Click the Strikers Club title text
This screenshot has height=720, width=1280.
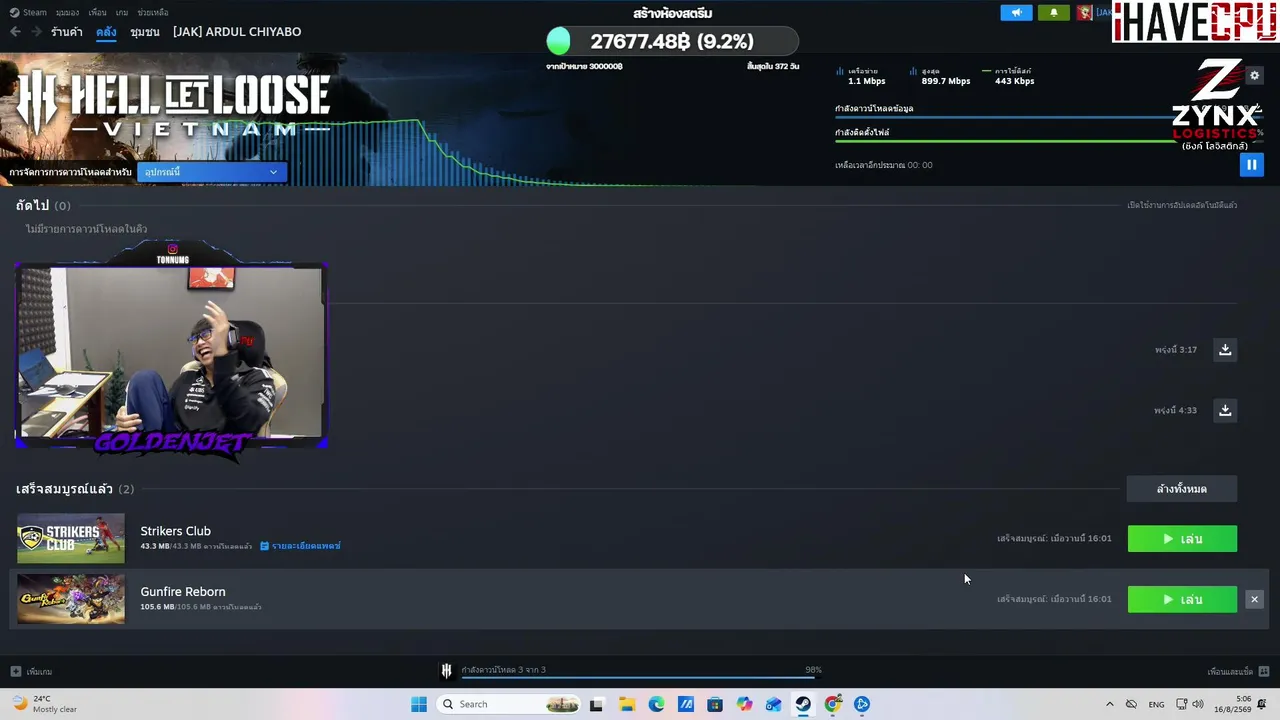(x=176, y=531)
